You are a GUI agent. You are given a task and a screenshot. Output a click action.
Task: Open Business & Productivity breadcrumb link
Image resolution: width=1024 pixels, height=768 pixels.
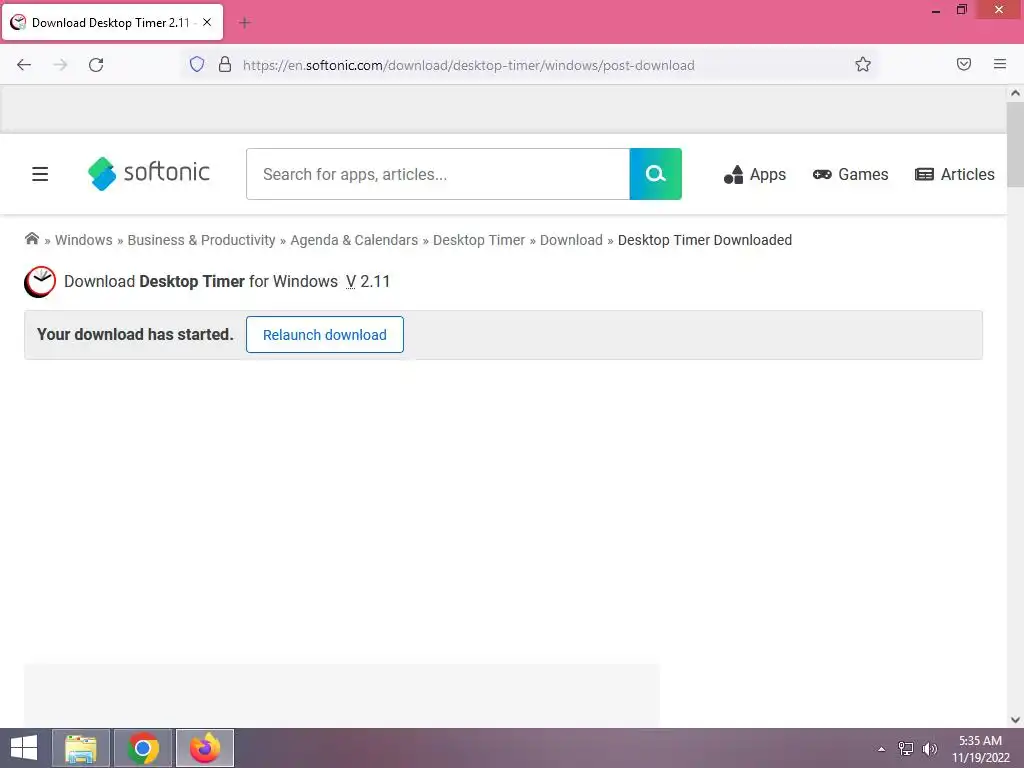pos(201,240)
